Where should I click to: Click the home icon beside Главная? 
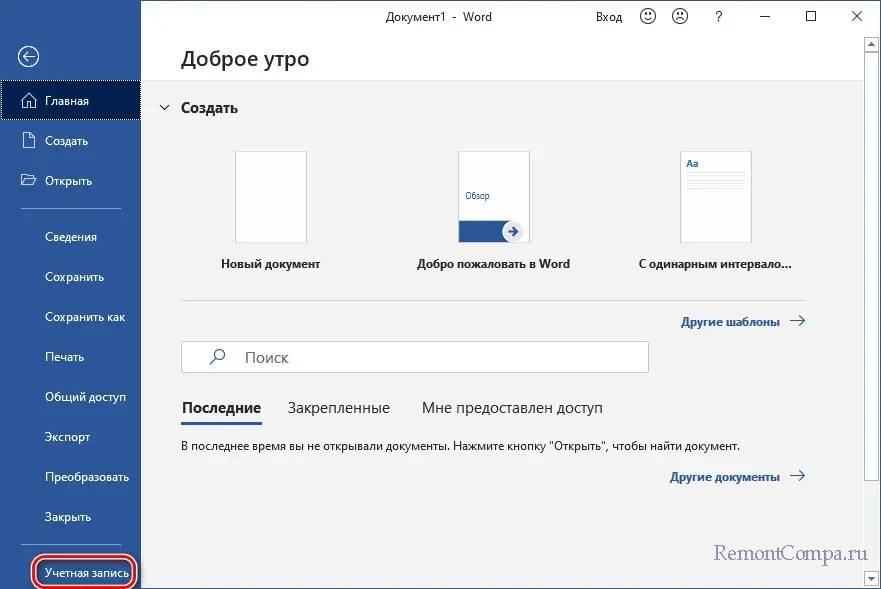(29, 101)
